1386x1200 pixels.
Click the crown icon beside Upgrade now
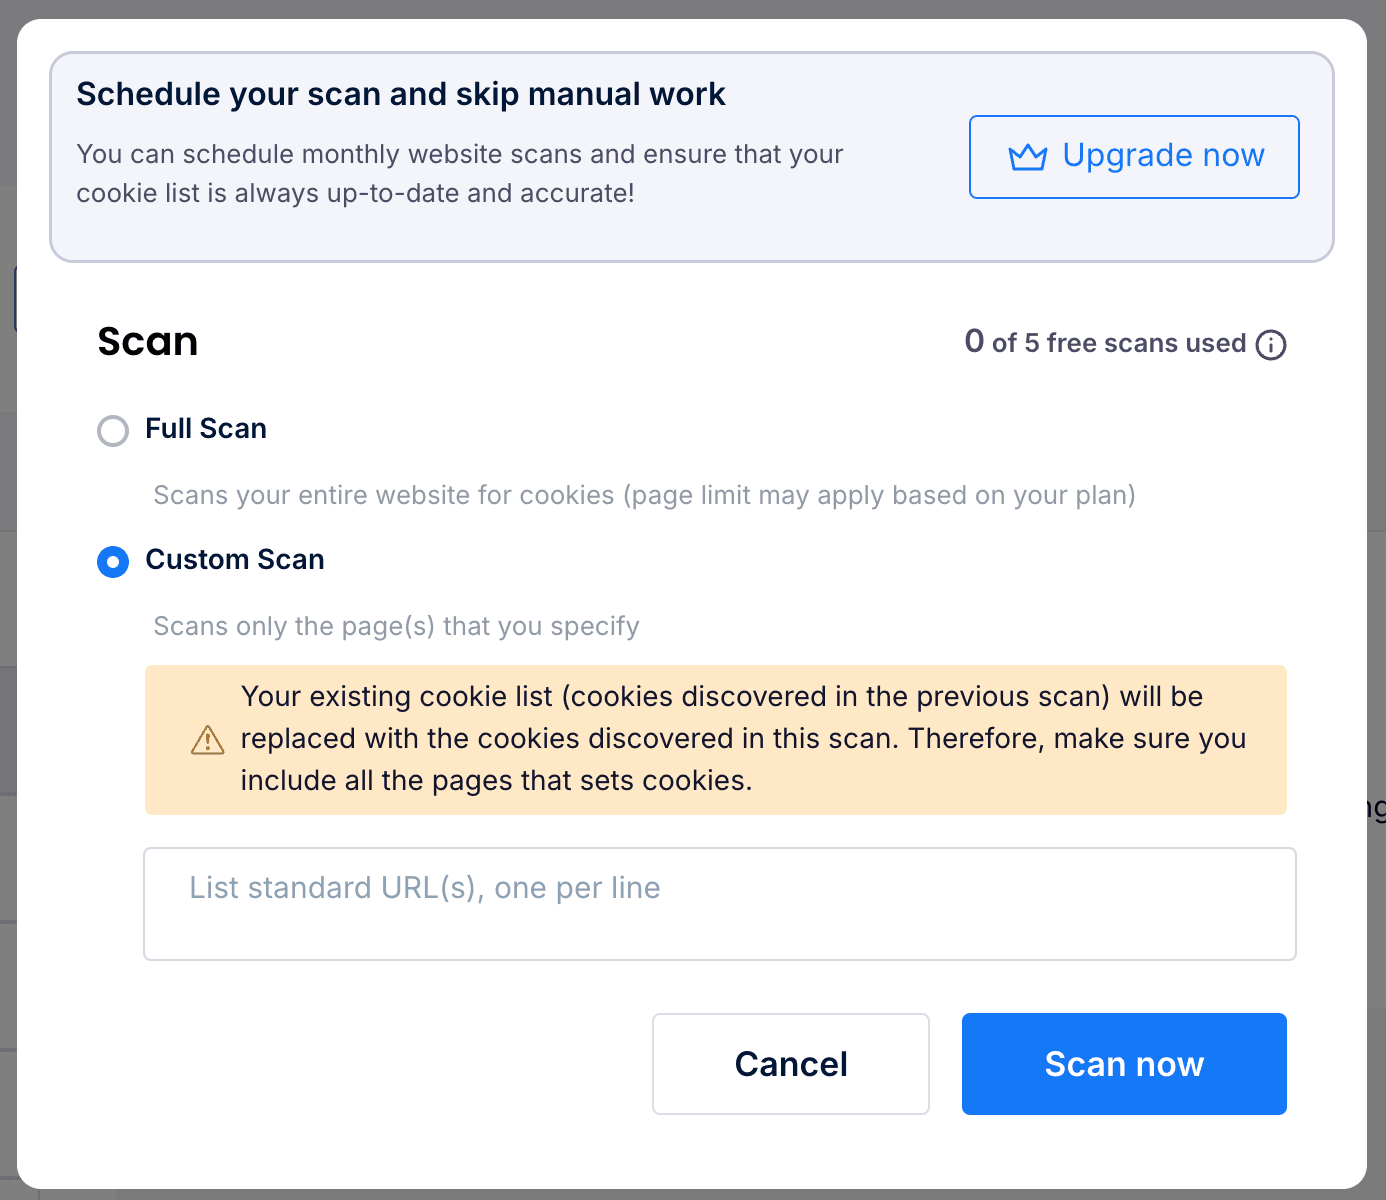[1027, 157]
